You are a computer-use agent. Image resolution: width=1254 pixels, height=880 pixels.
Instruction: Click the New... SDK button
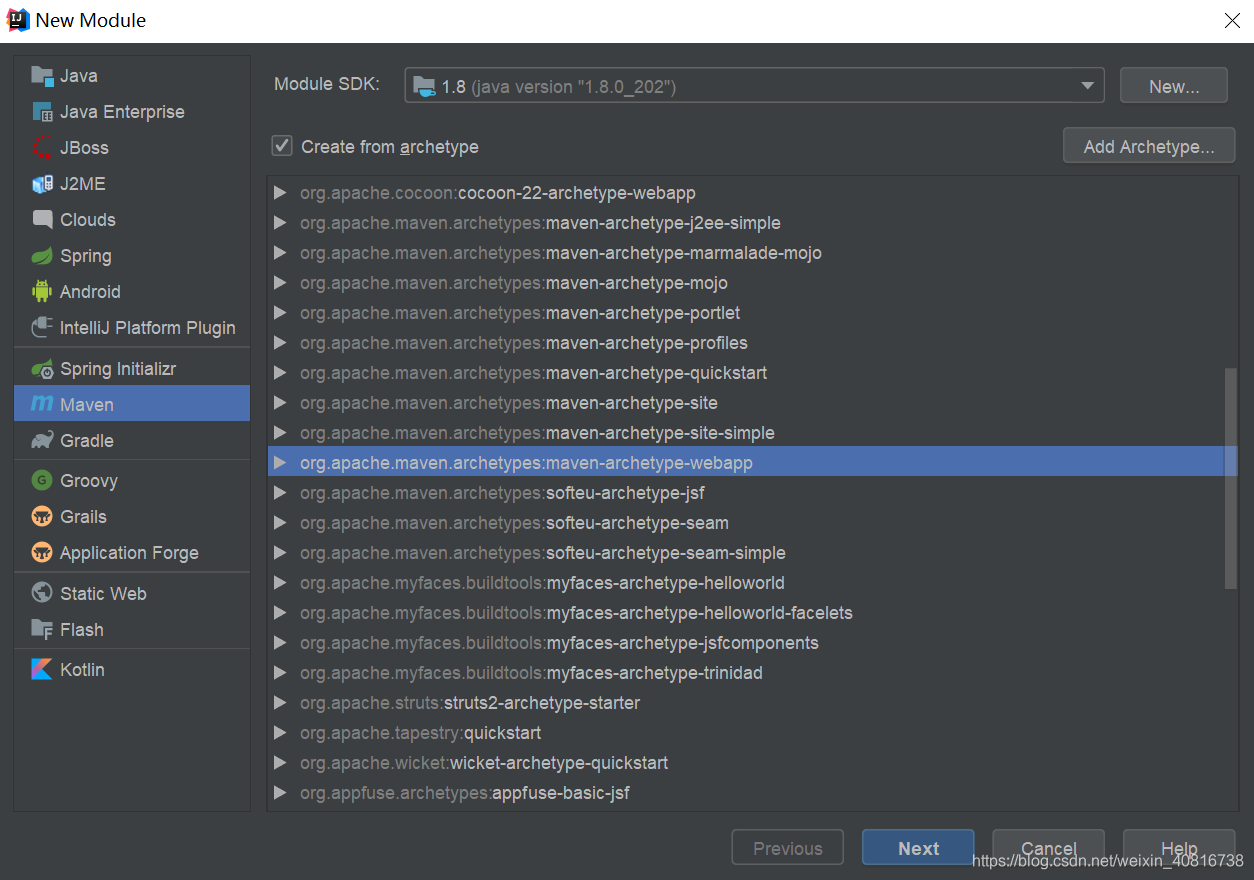click(1174, 86)
